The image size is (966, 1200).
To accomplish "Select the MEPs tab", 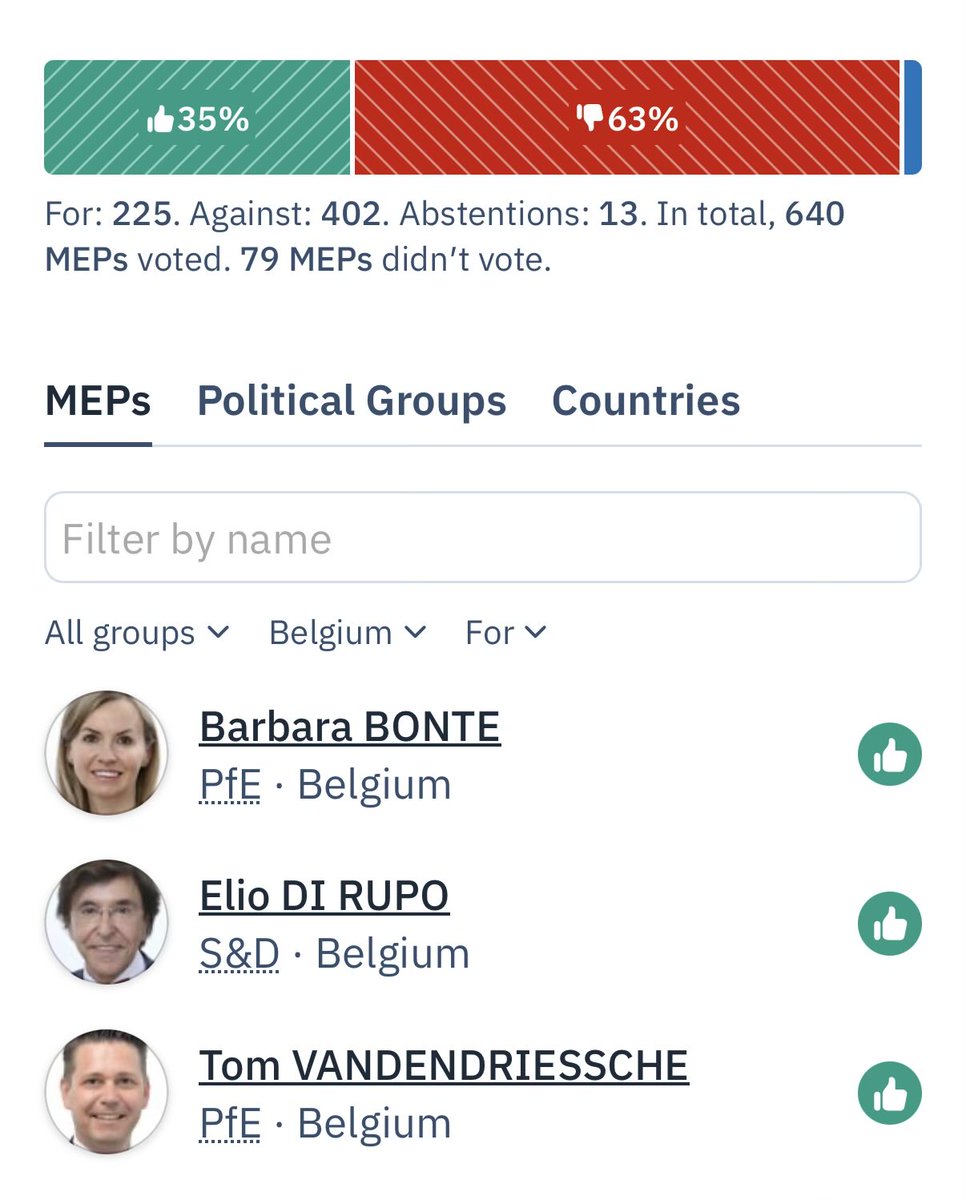I will 98,401.
